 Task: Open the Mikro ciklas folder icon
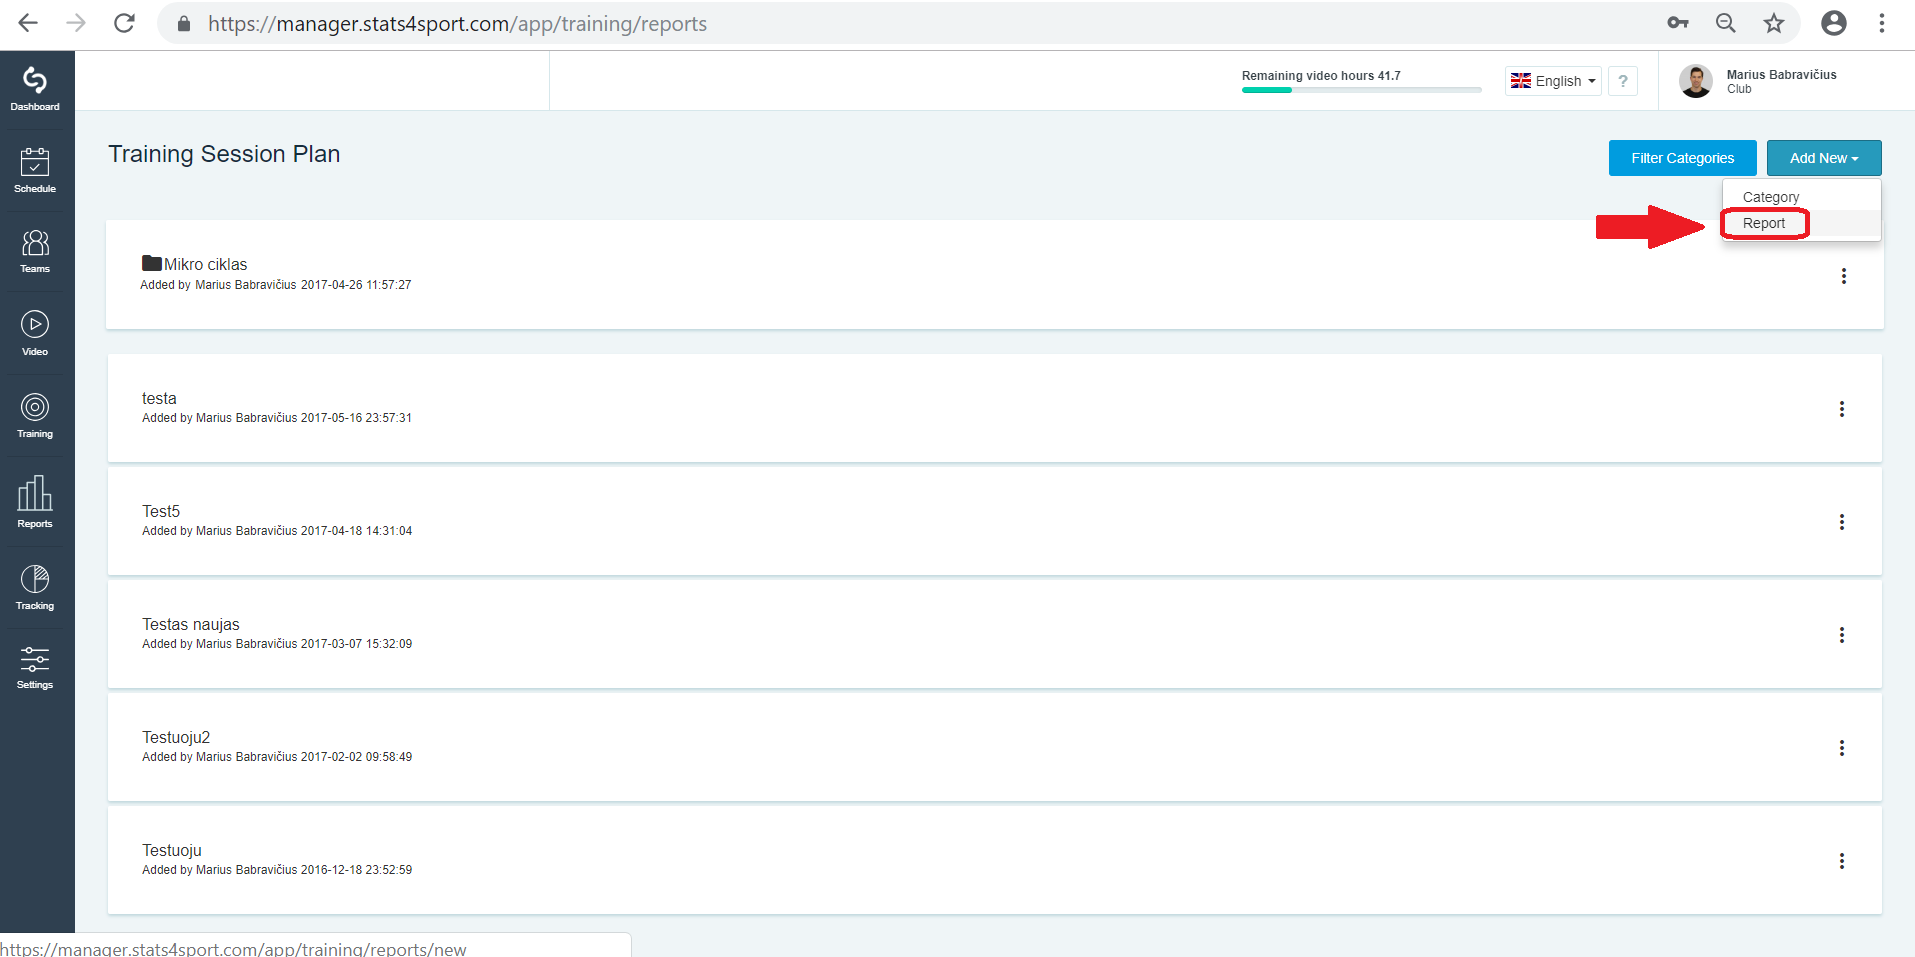coord(152,263)
